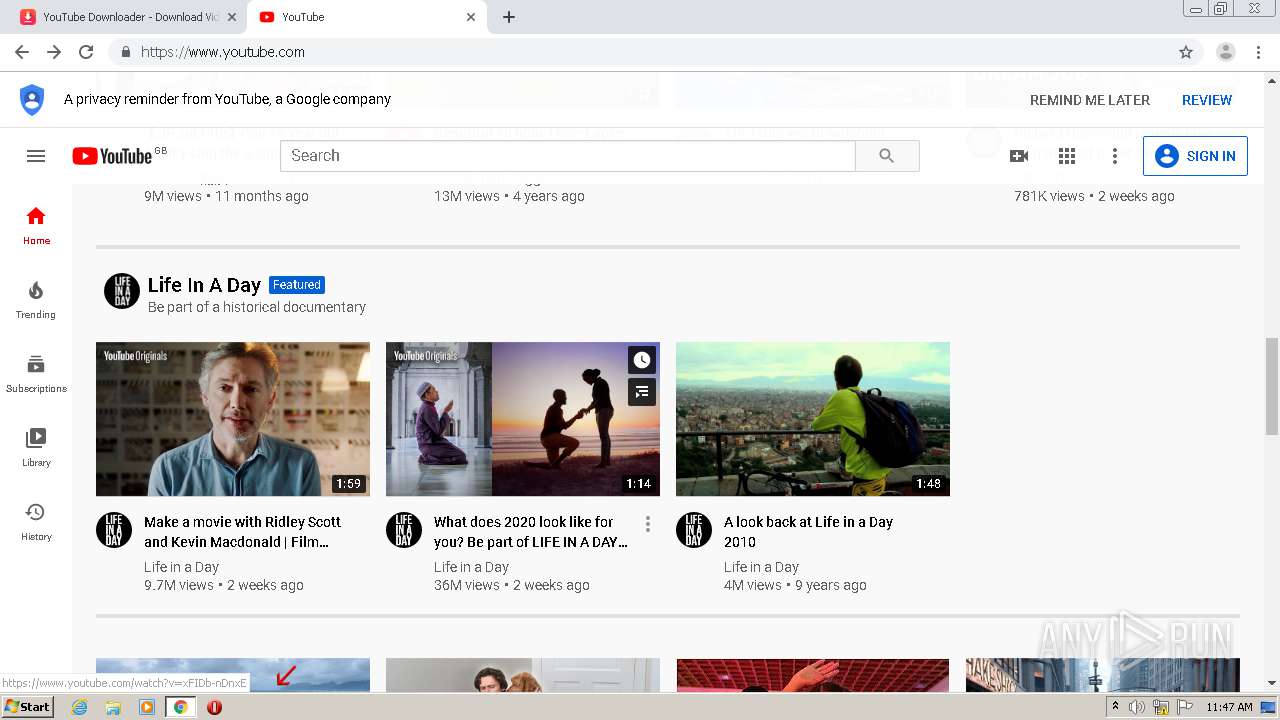The width and height of the screenshot is (1280, 720).
Task: Click REMIND ME LATER
Action: pyautogui.click(x=1090, y=100)
